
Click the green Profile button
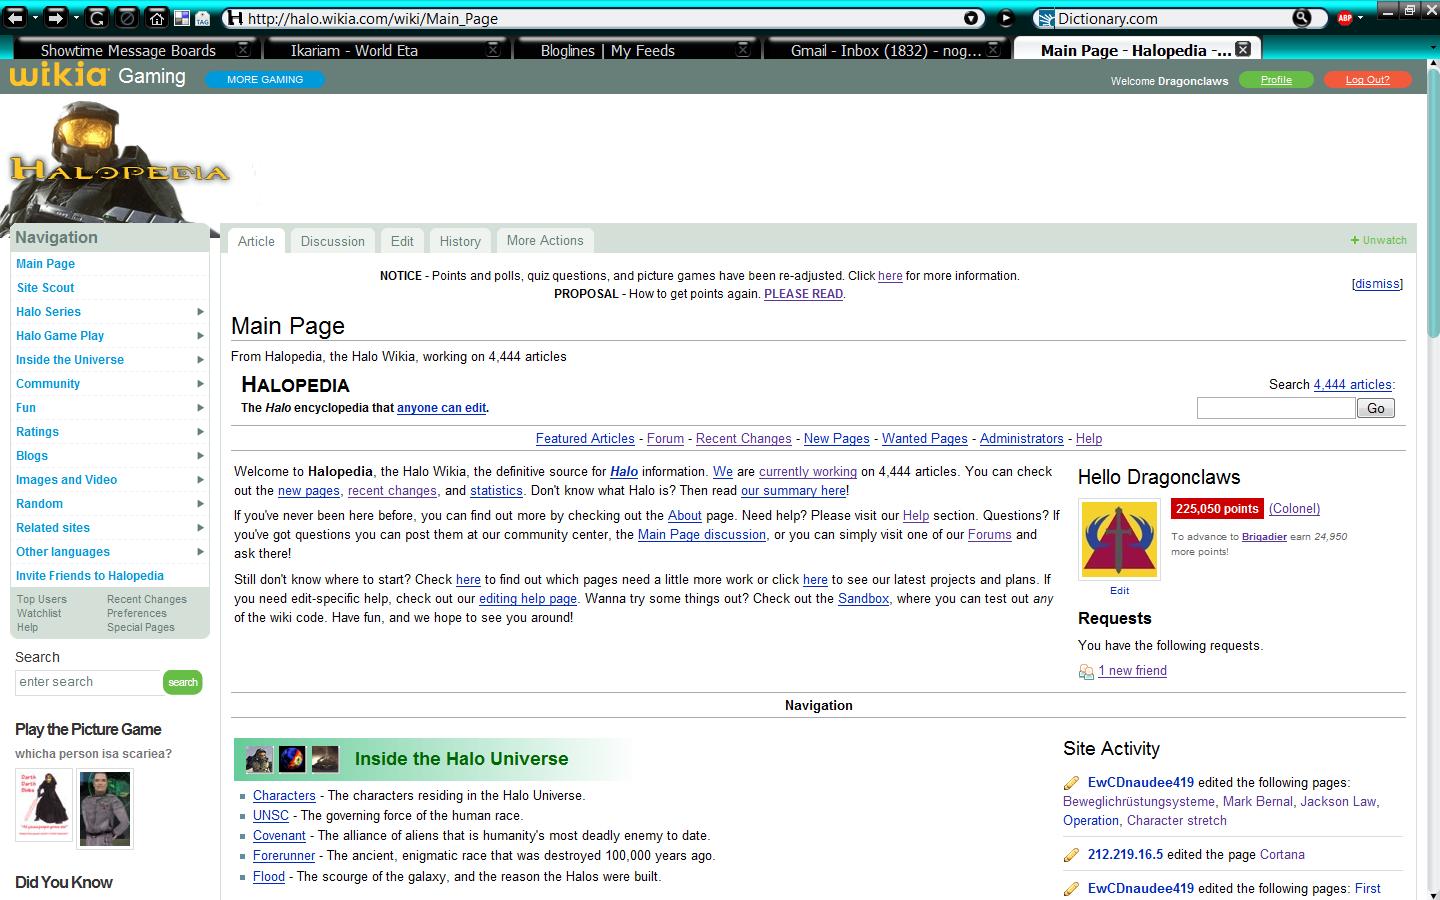pyautogui.click(x=1275, y=80)
